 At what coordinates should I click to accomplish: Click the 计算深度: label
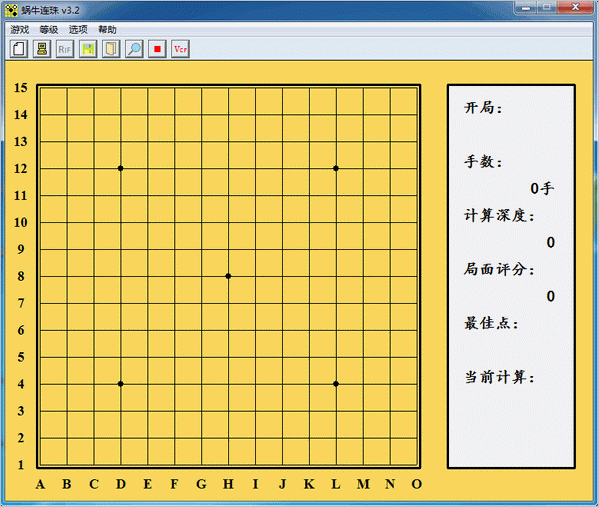coord(499,215)
